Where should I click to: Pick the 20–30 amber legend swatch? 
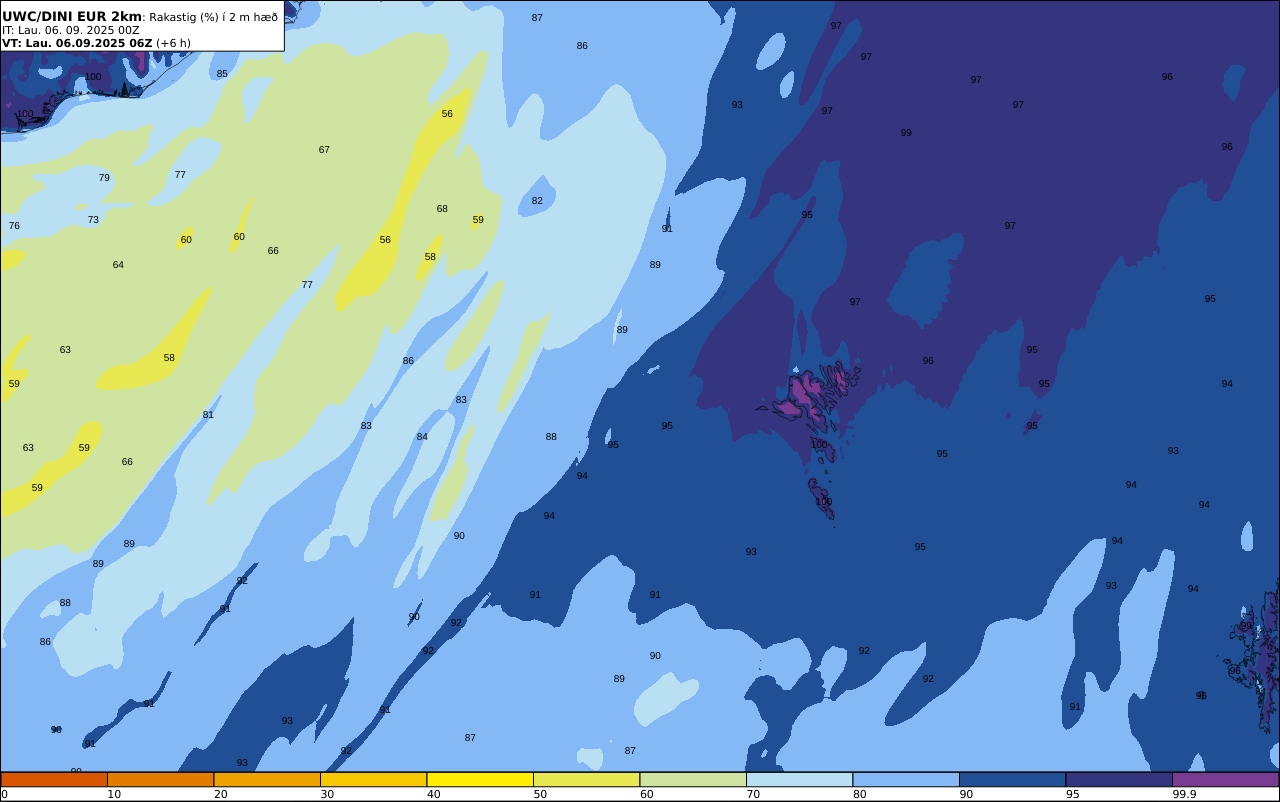pos(267,779)
